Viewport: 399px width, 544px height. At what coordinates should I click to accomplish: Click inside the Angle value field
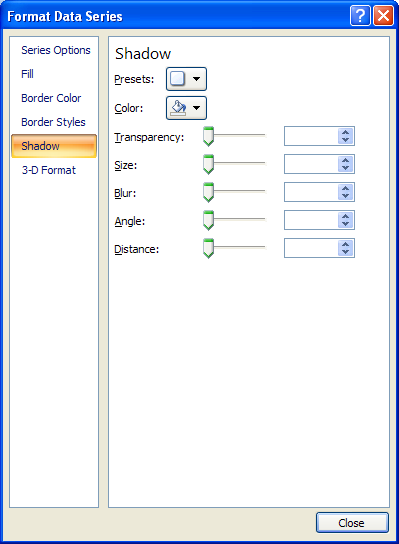coord(311,220)
